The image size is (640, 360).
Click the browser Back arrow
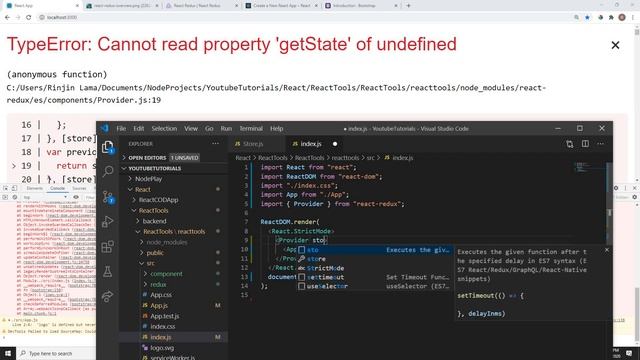pyautogui.click(x=7, y=17)
